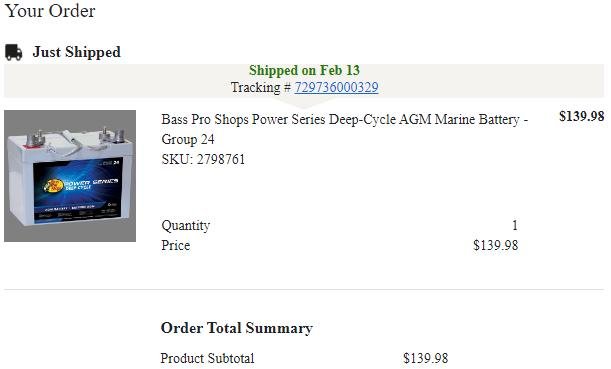611x369 pixels.
Task: Click the Product Subtotal label
Action: click(x=207, y=358)
